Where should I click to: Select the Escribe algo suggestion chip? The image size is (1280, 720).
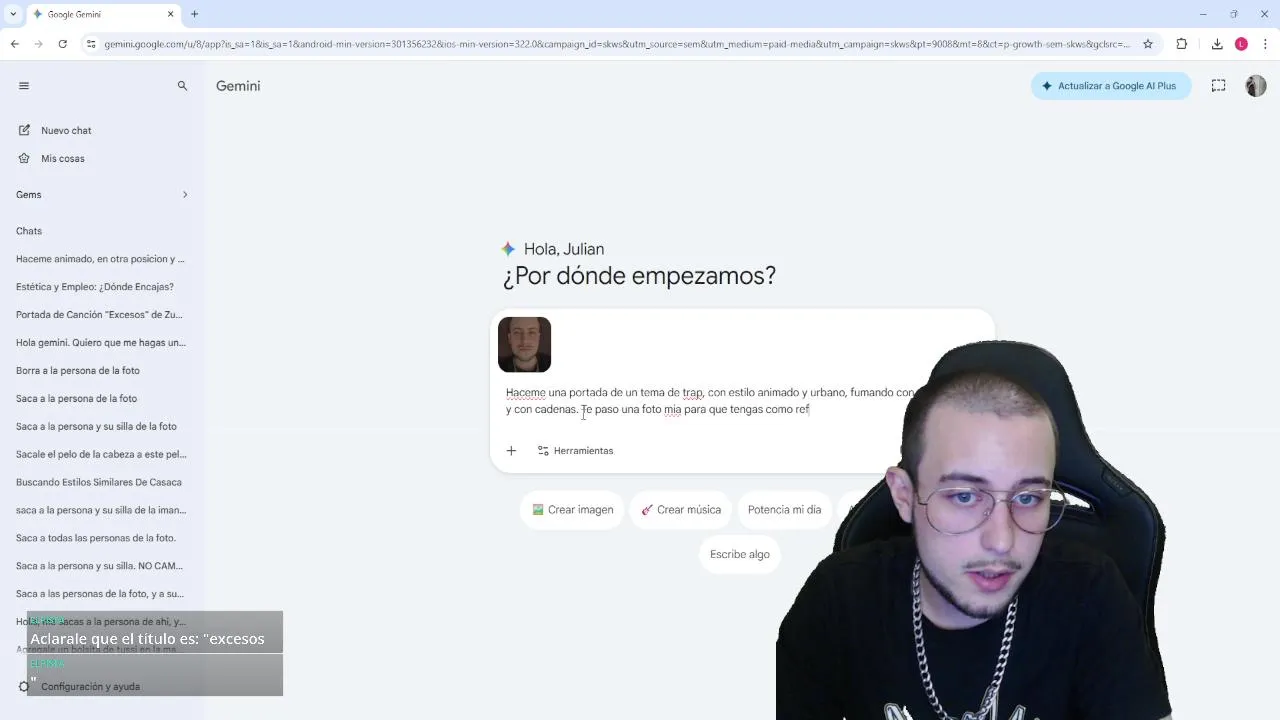tap(740, 555)
